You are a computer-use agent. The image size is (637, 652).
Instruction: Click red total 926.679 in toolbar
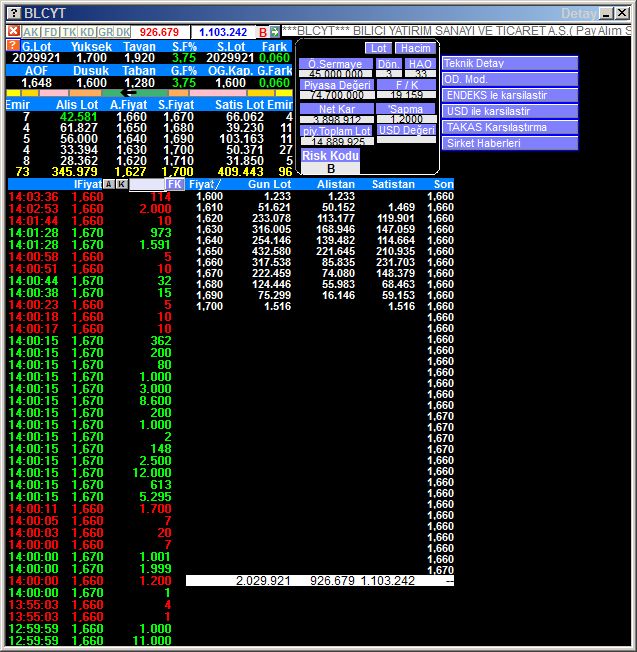tap(159, 32)
